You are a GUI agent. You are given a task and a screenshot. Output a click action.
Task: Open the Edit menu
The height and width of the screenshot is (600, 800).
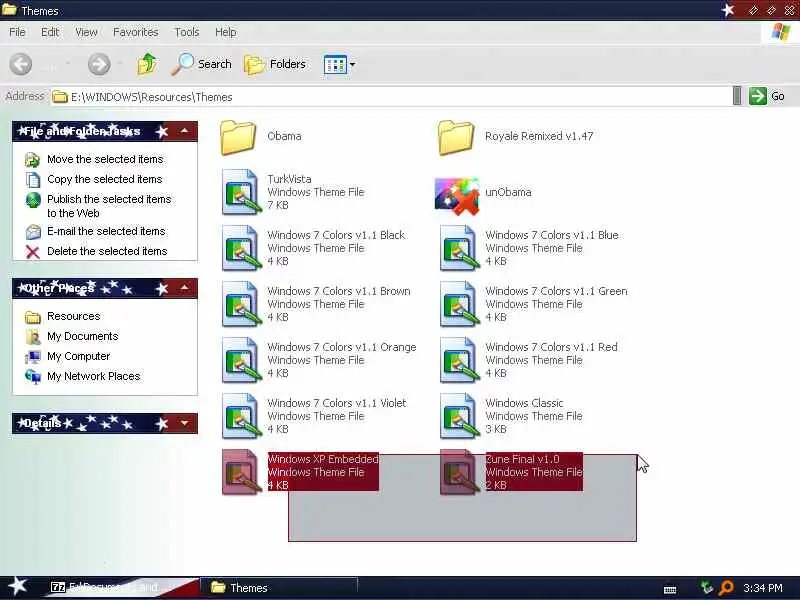[x=50, y=32]
